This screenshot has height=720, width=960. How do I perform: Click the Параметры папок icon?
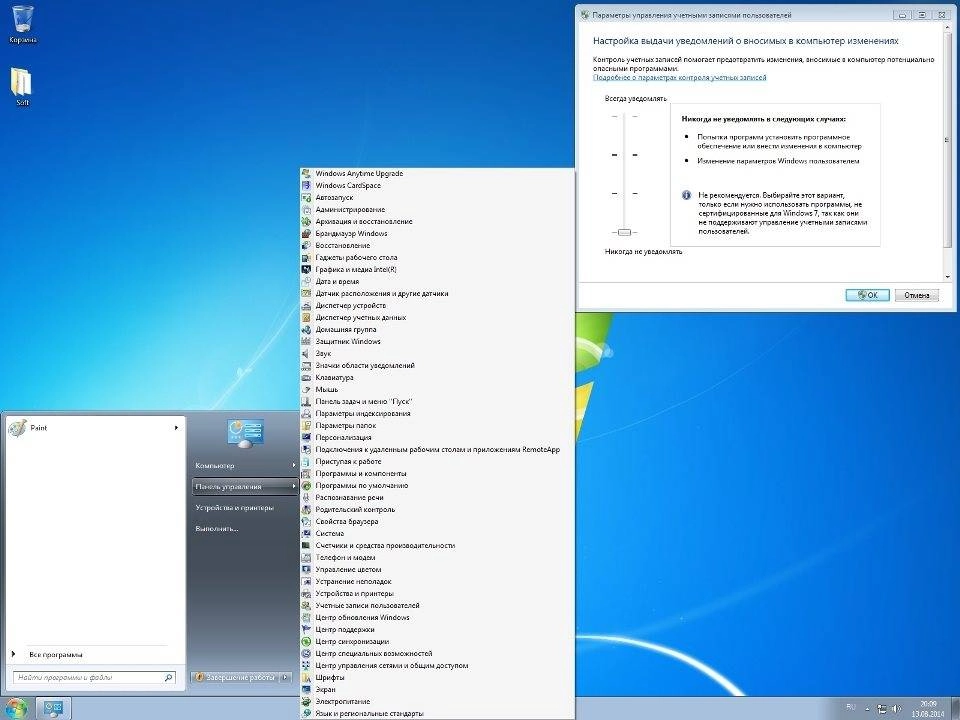[306, 426]
